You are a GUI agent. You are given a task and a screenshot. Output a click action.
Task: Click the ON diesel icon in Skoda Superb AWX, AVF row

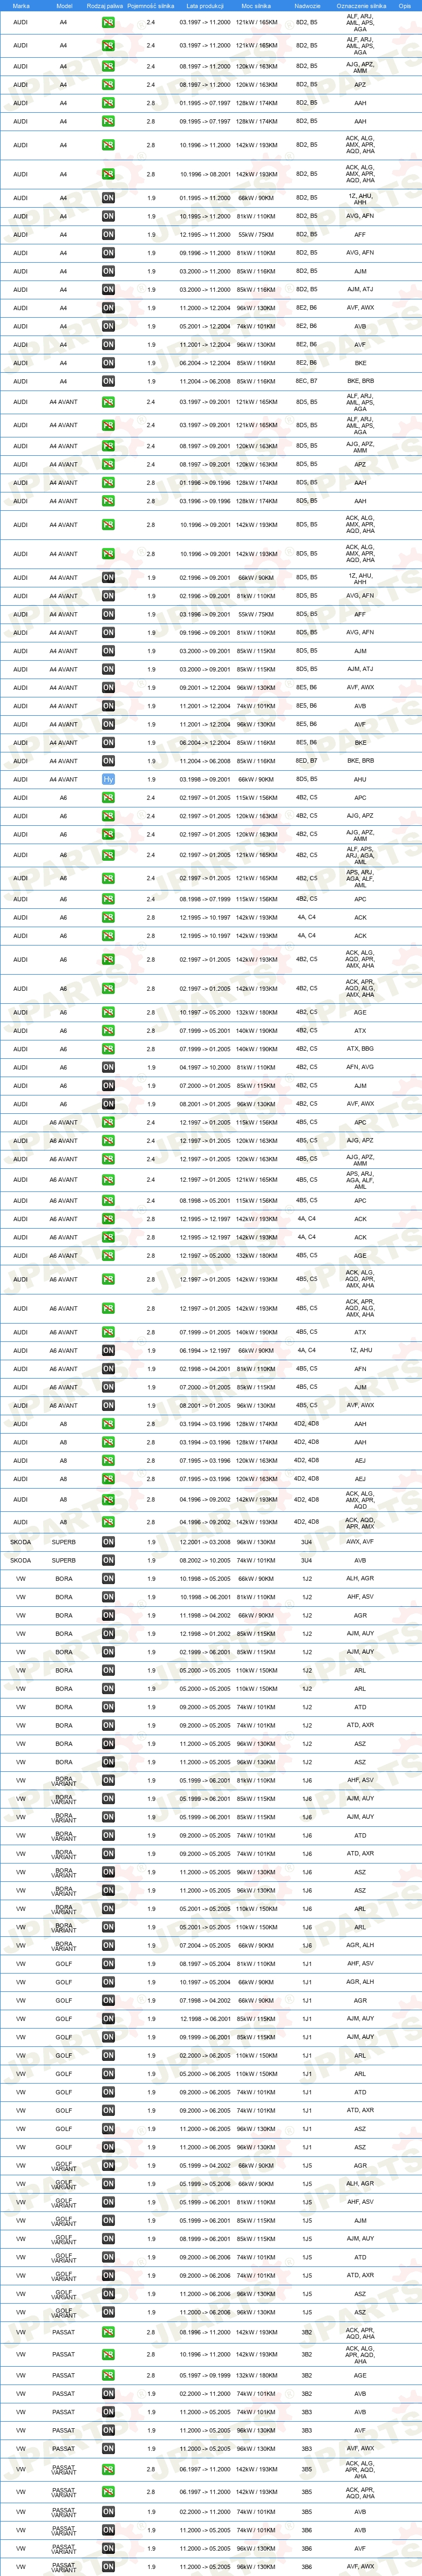pyautogui.click(x=108, y=1542)
